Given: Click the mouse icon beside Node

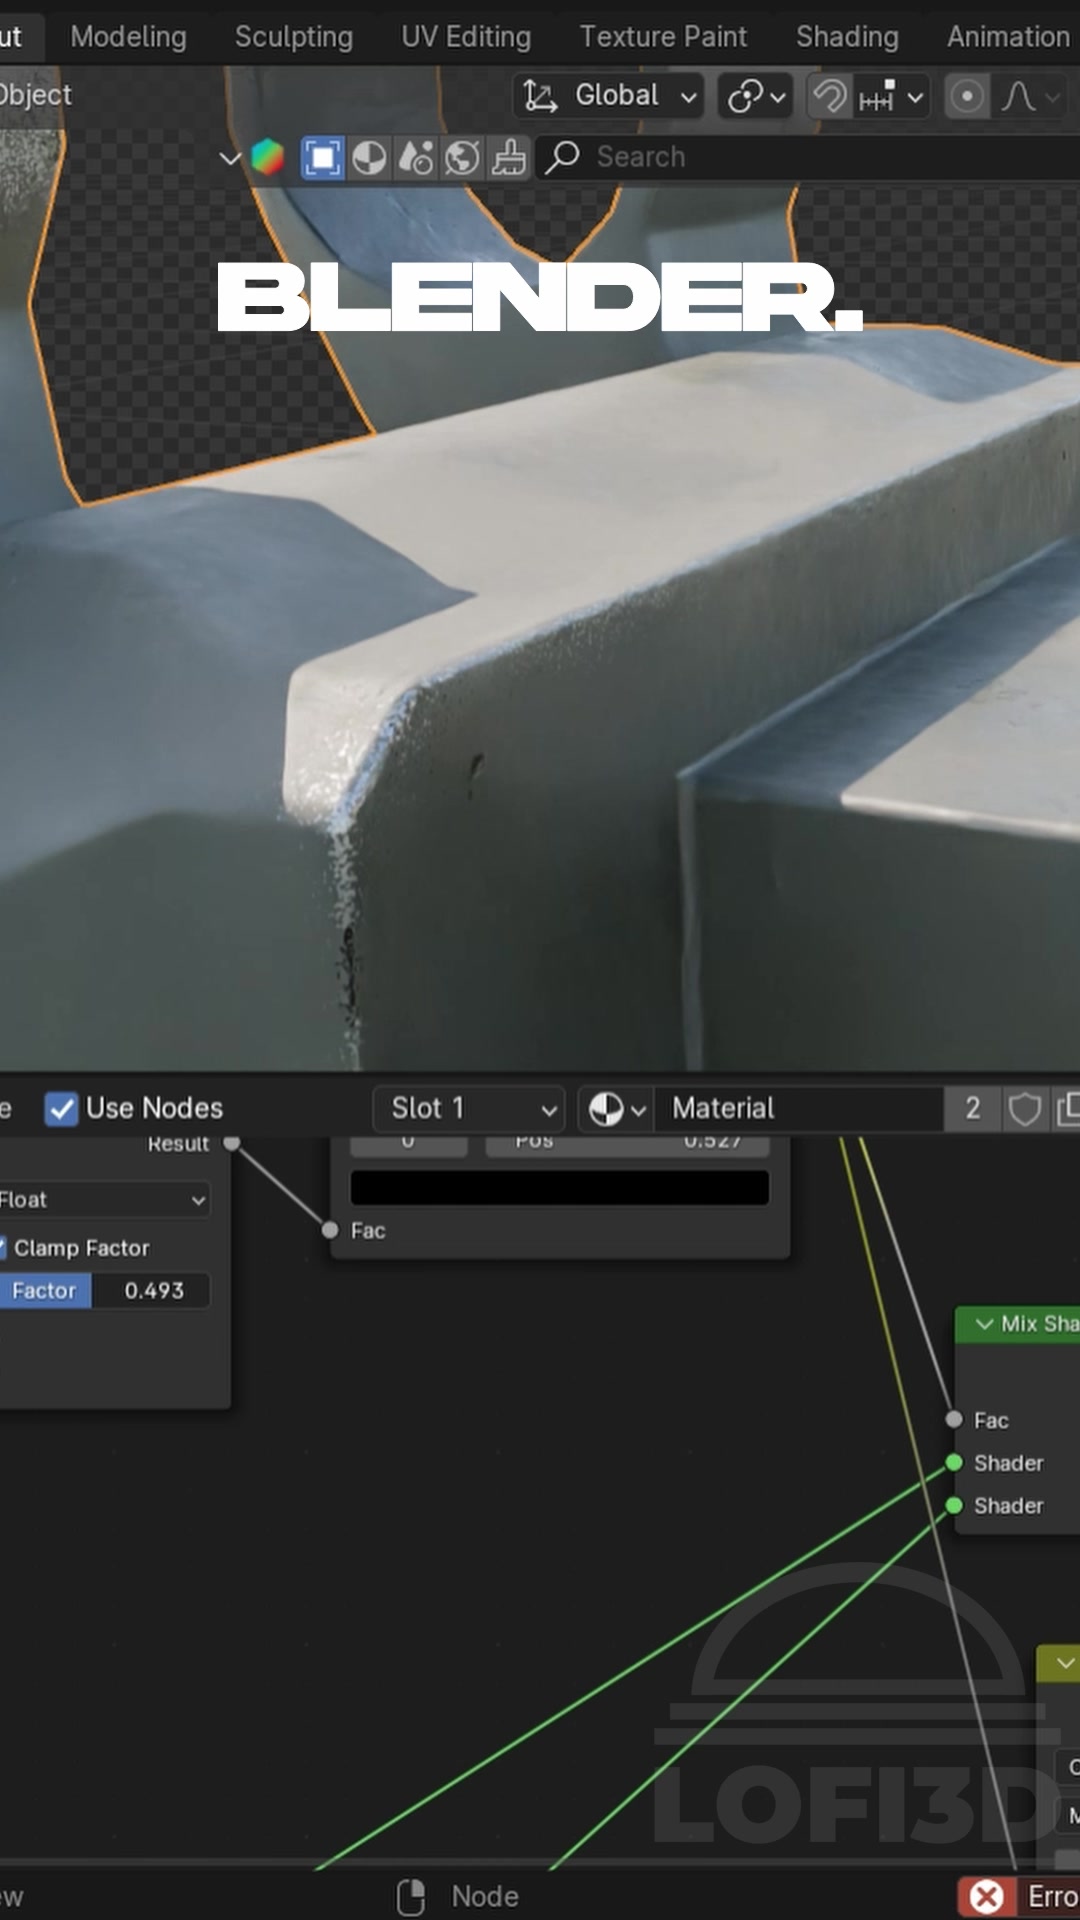Looking at the screenshot, I should click(411, 1897).
